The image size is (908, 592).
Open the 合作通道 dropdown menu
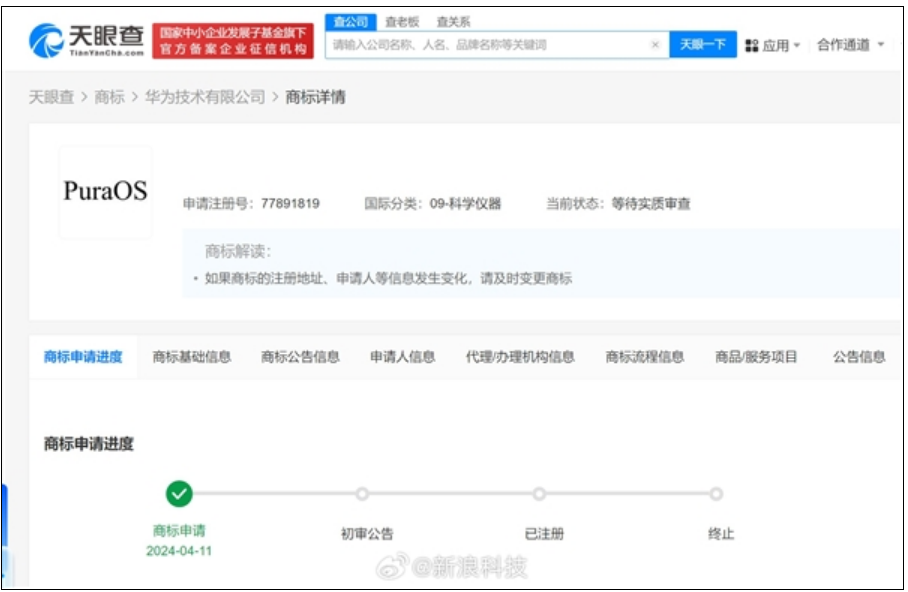coord(850,45)
